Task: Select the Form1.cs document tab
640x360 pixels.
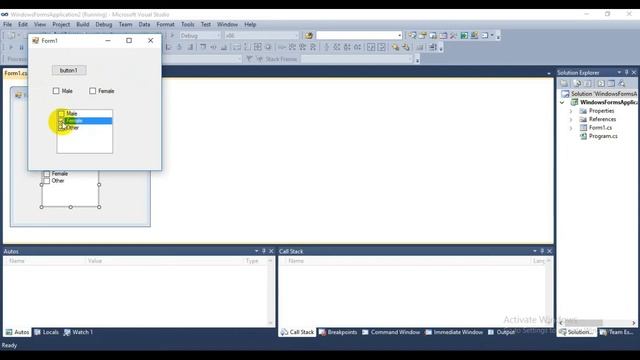Action: [16, 73]
